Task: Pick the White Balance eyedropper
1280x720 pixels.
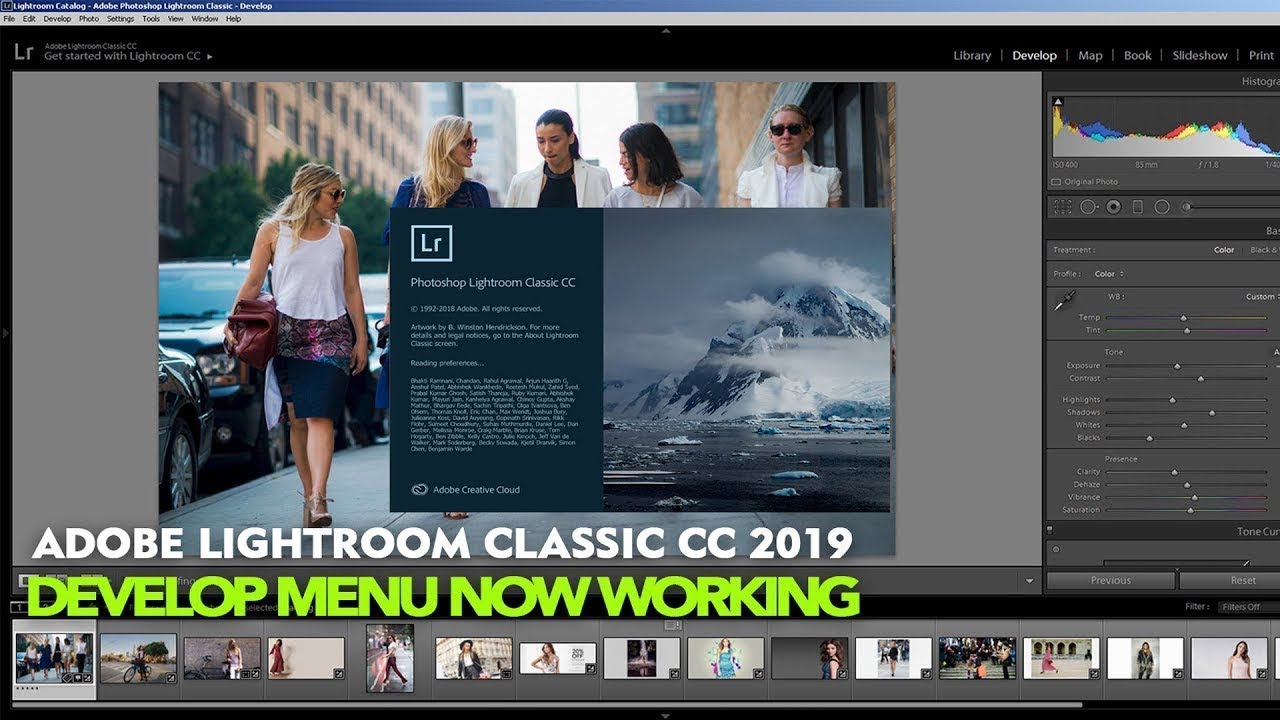Action: (1064, 300)
